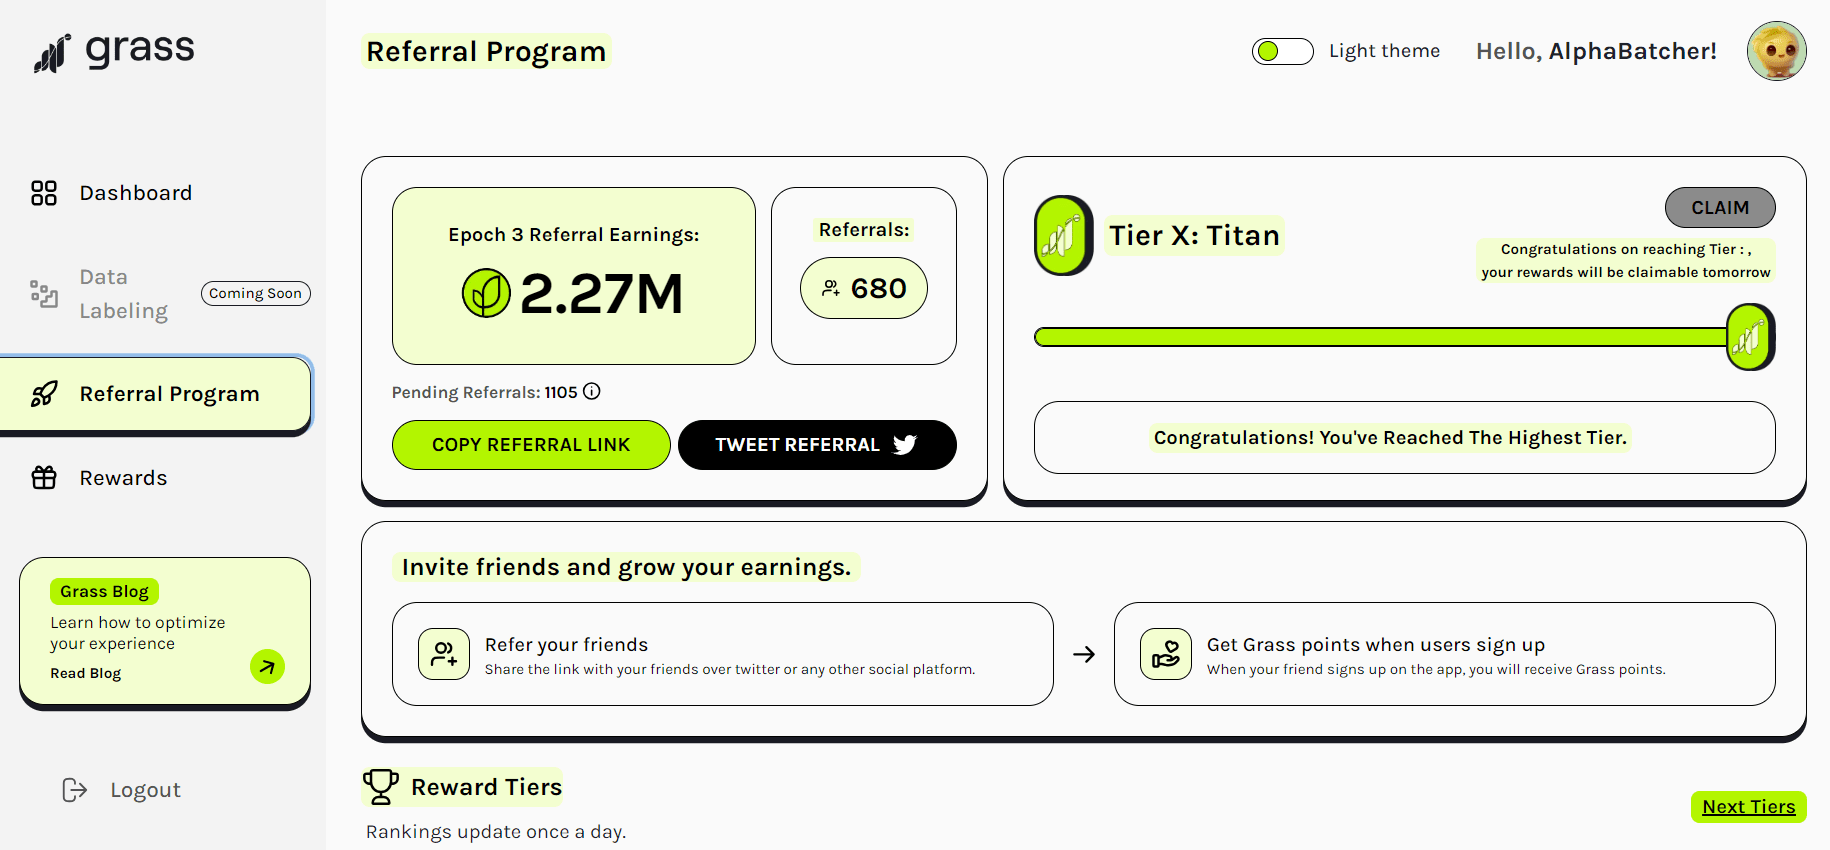
Task: Follow the Next Tiers link
Action: tap(1749, 807)
